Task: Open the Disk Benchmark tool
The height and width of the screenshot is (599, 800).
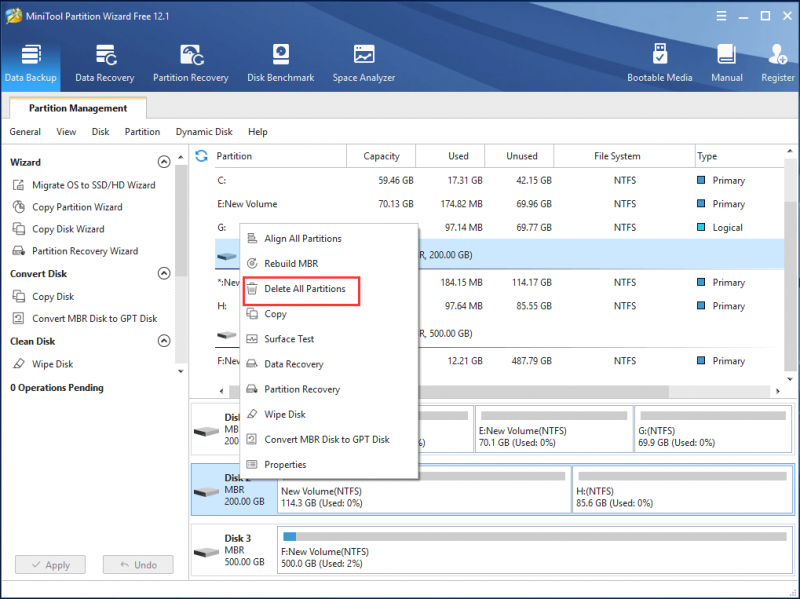Action: tap(281, 64)
